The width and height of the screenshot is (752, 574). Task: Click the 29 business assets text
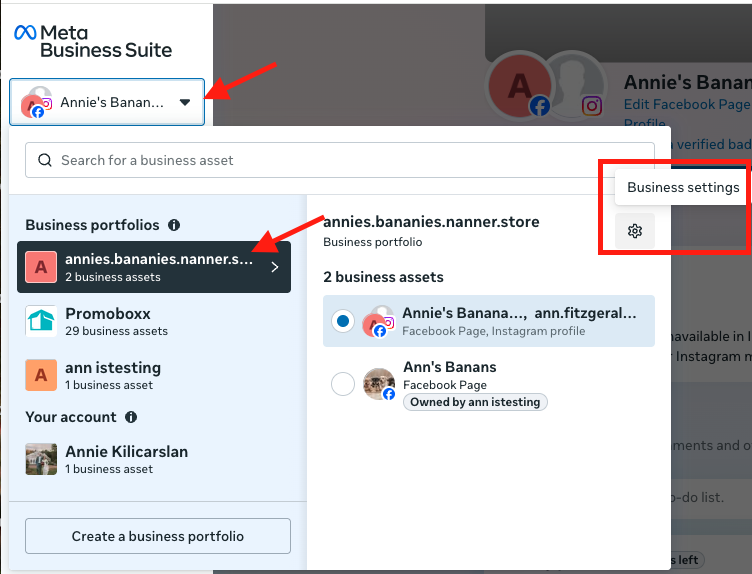coord(117,331)
